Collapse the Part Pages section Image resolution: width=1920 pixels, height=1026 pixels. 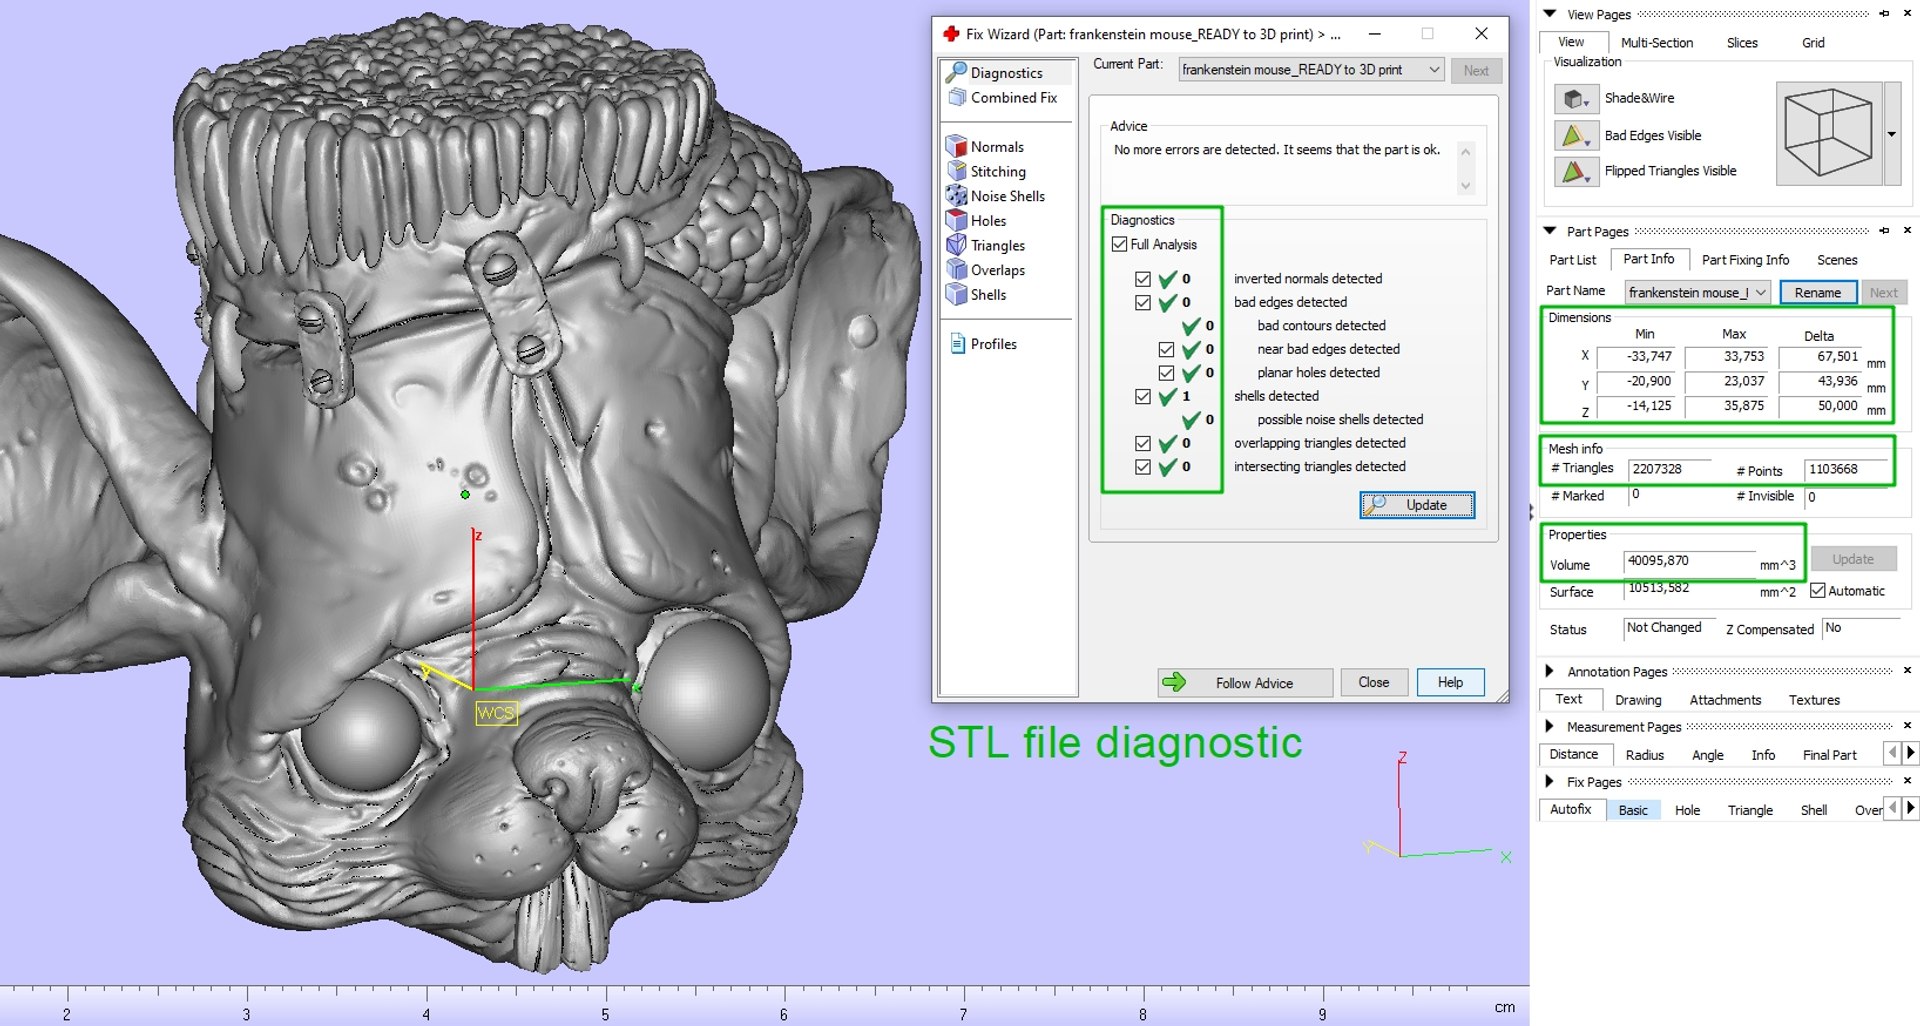pyautogui.click(x=1550, y=231)
